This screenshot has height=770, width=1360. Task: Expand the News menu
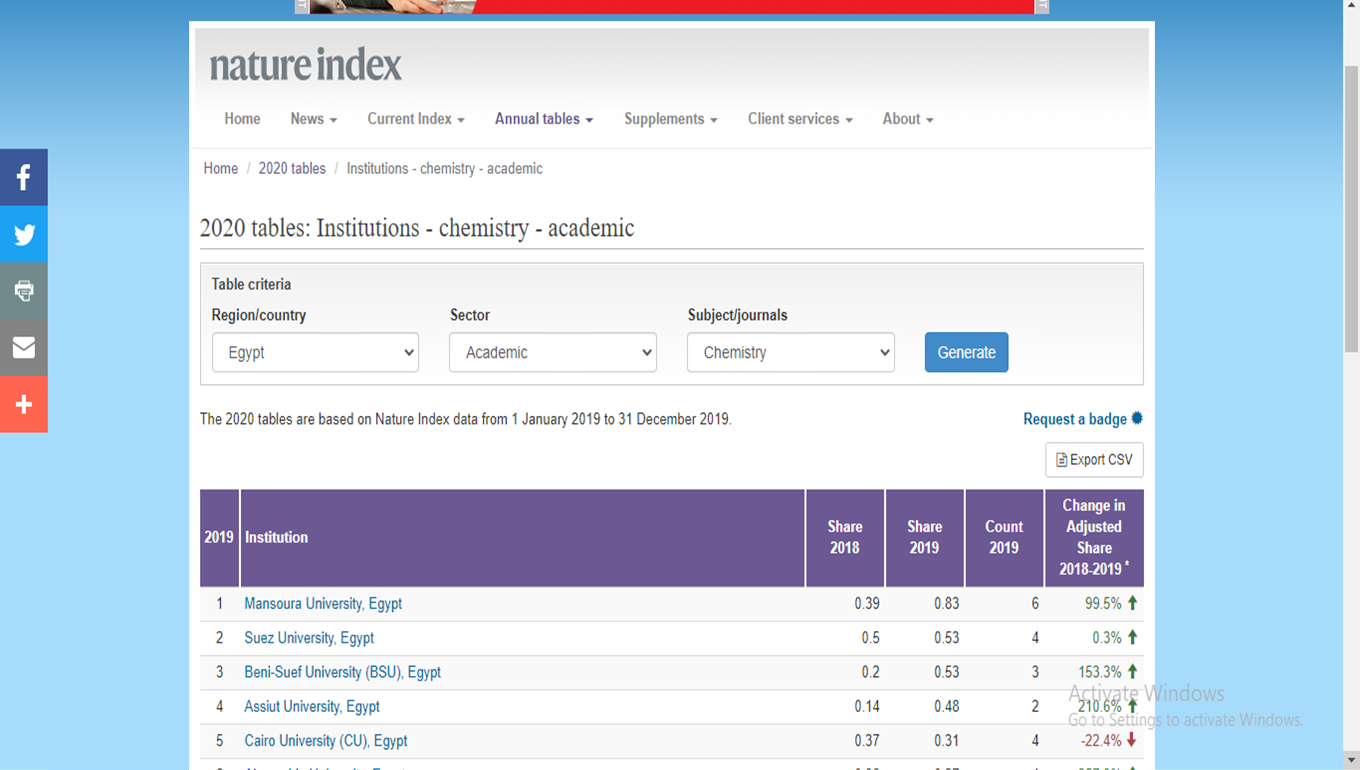click(314, 119)
